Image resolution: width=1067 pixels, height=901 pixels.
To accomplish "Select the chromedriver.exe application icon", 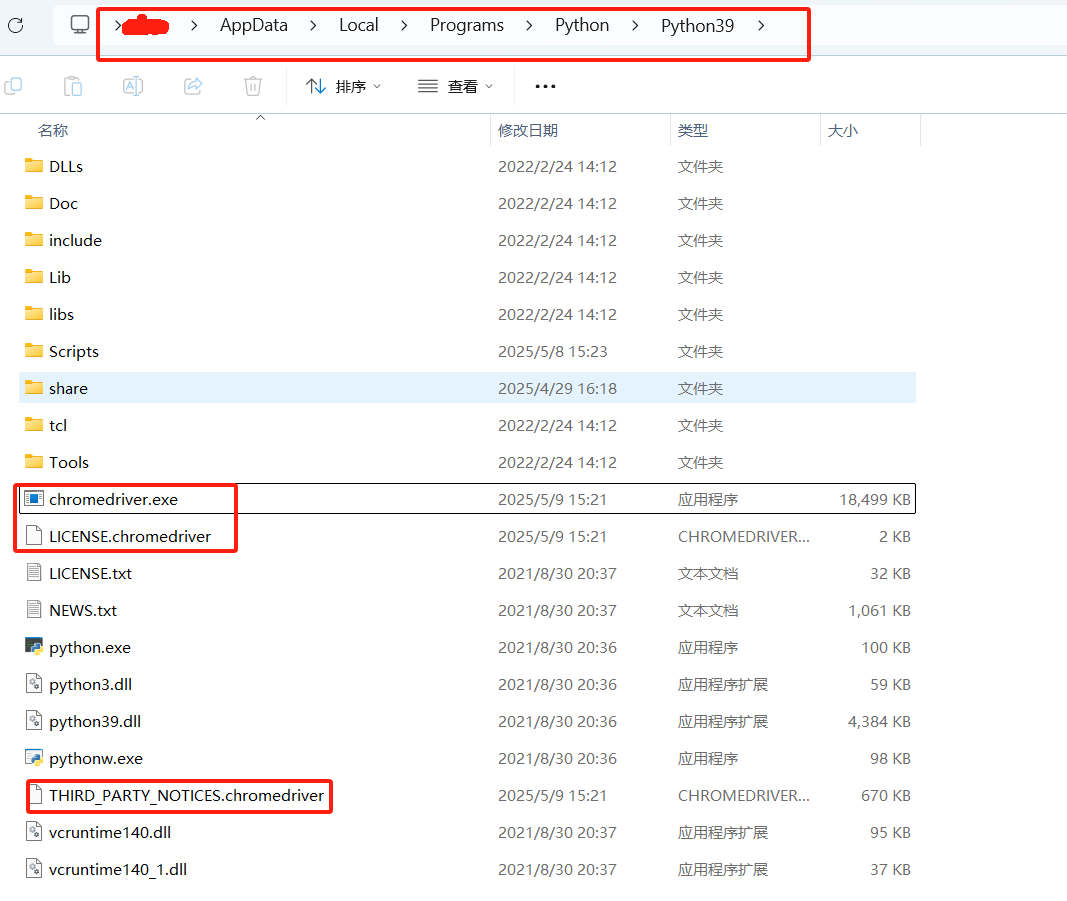I will (34, 499).
